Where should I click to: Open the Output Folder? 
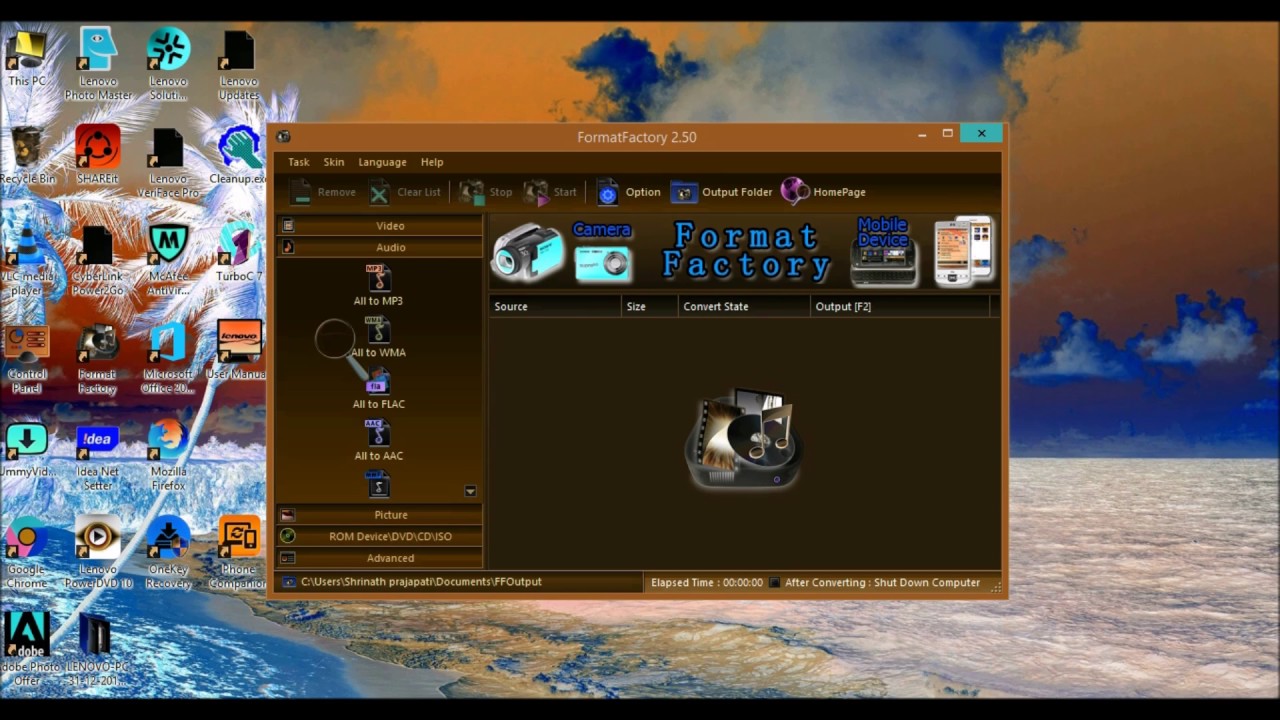coord(721,192)
